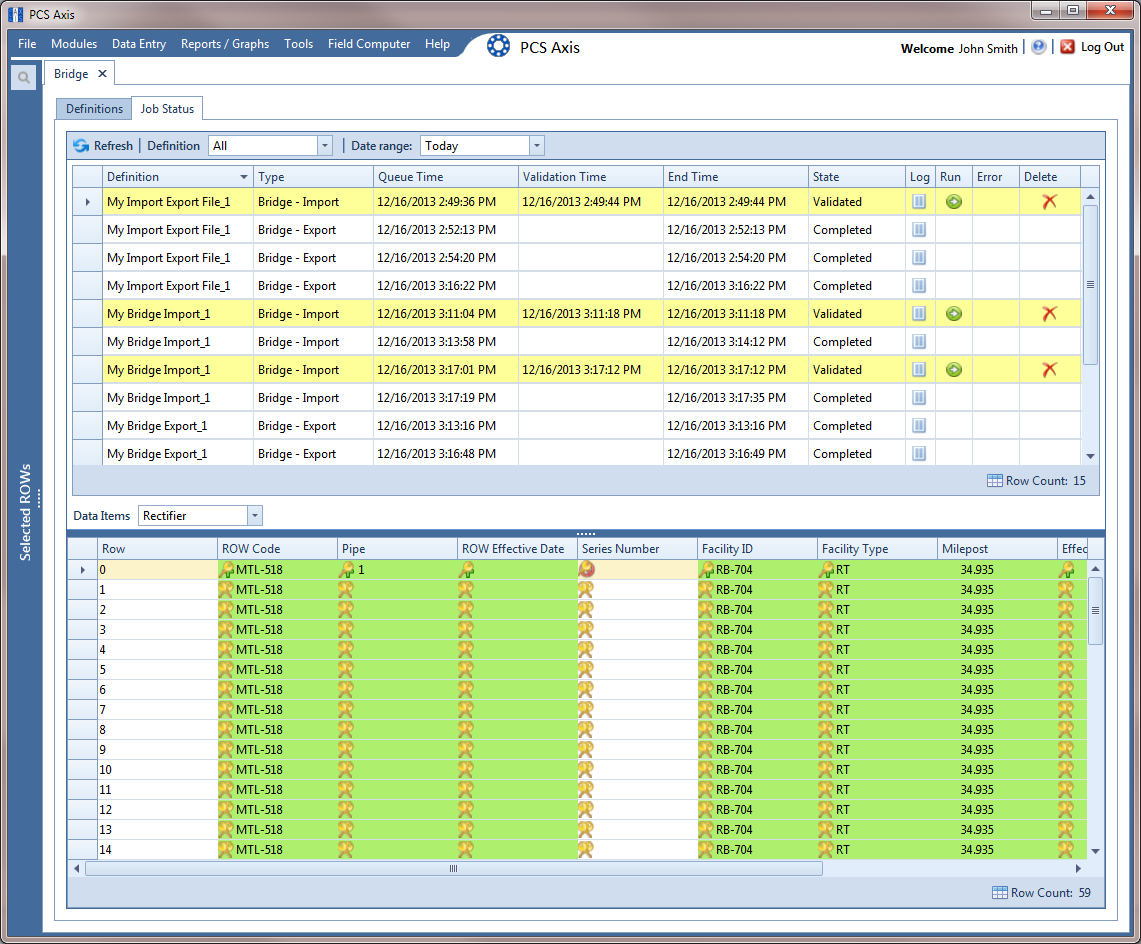Open log for the 3:13:58 PM import job

coord(919,342)
